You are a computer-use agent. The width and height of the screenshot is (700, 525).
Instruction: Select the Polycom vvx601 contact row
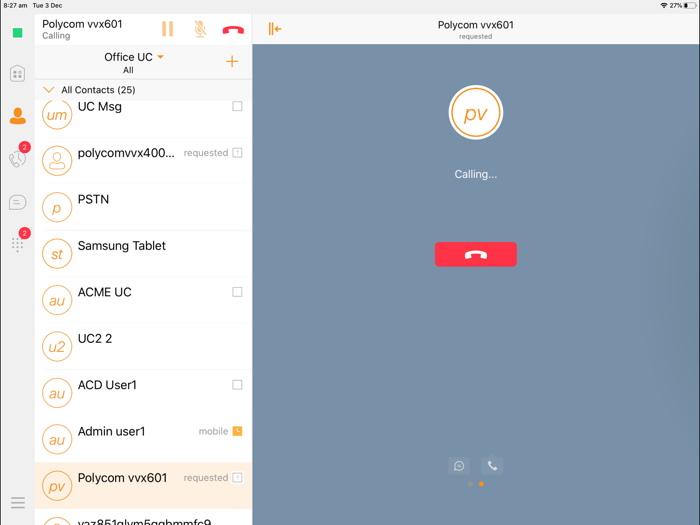[x=143, y=486]
